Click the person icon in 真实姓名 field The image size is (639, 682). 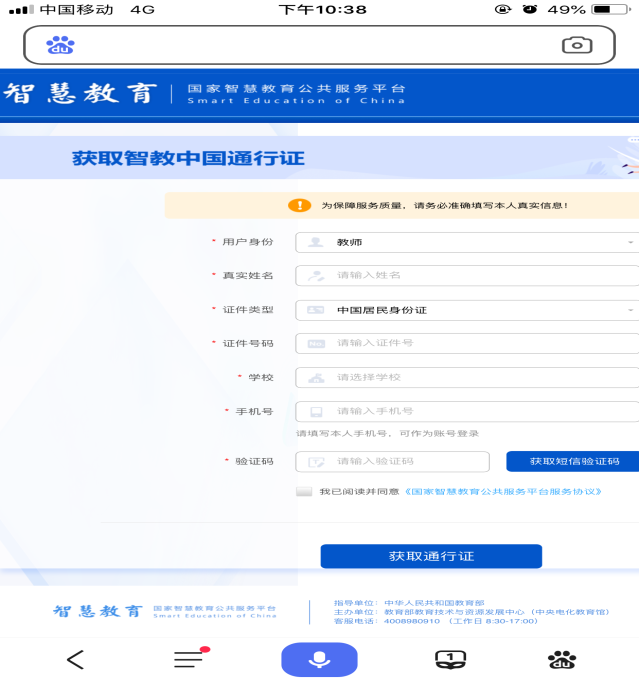pos(316,275)
